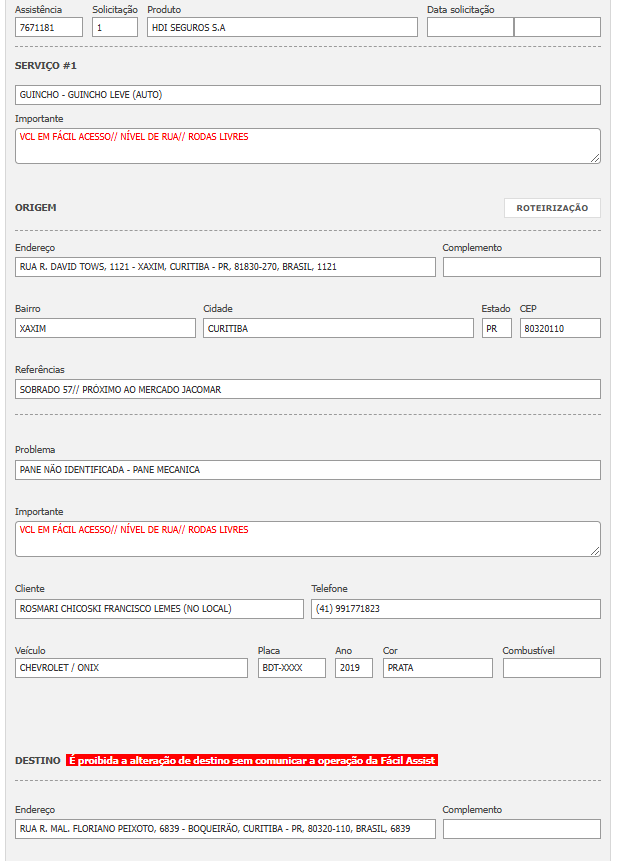
Task: Click the Referências field
Action: [x=308, y=389]
